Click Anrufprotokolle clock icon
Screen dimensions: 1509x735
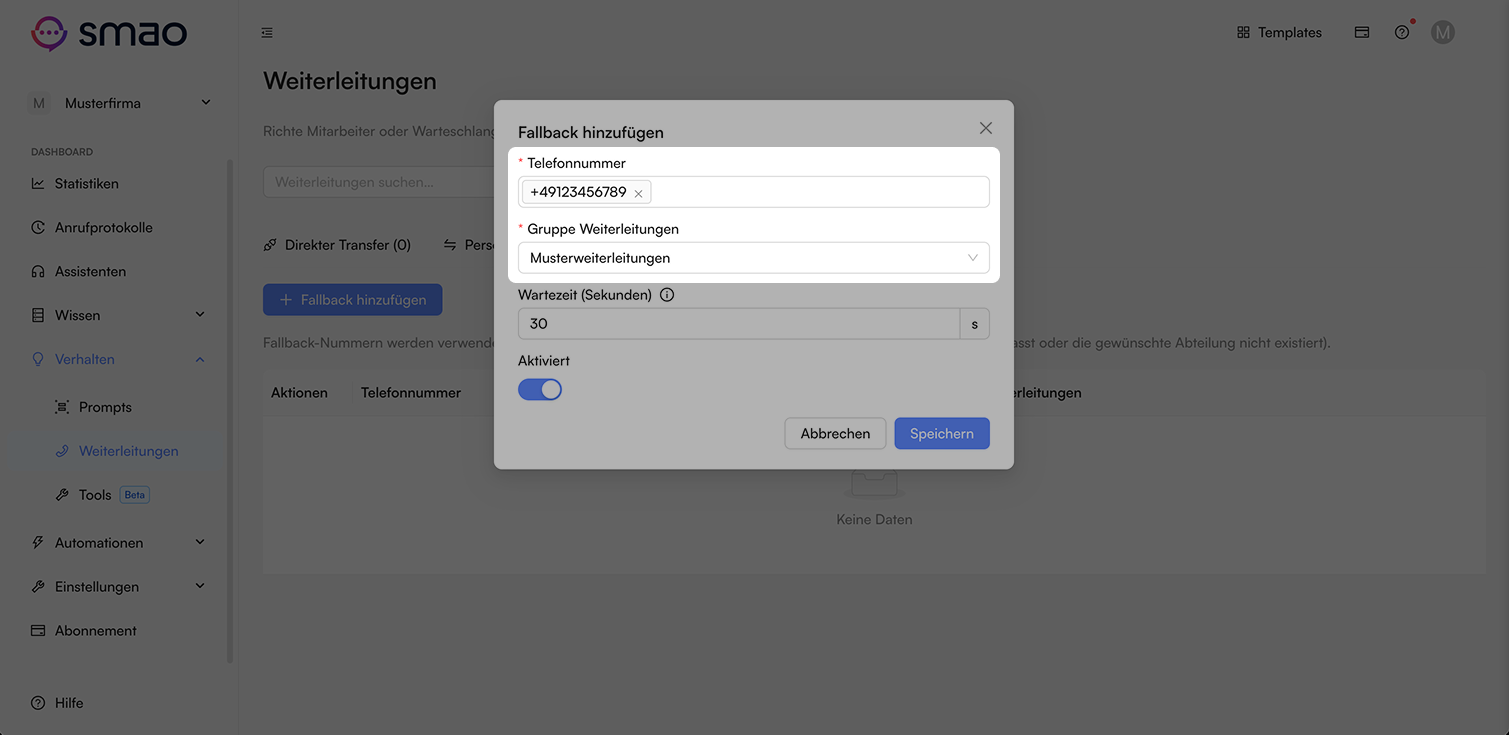(x=38, y=228)
